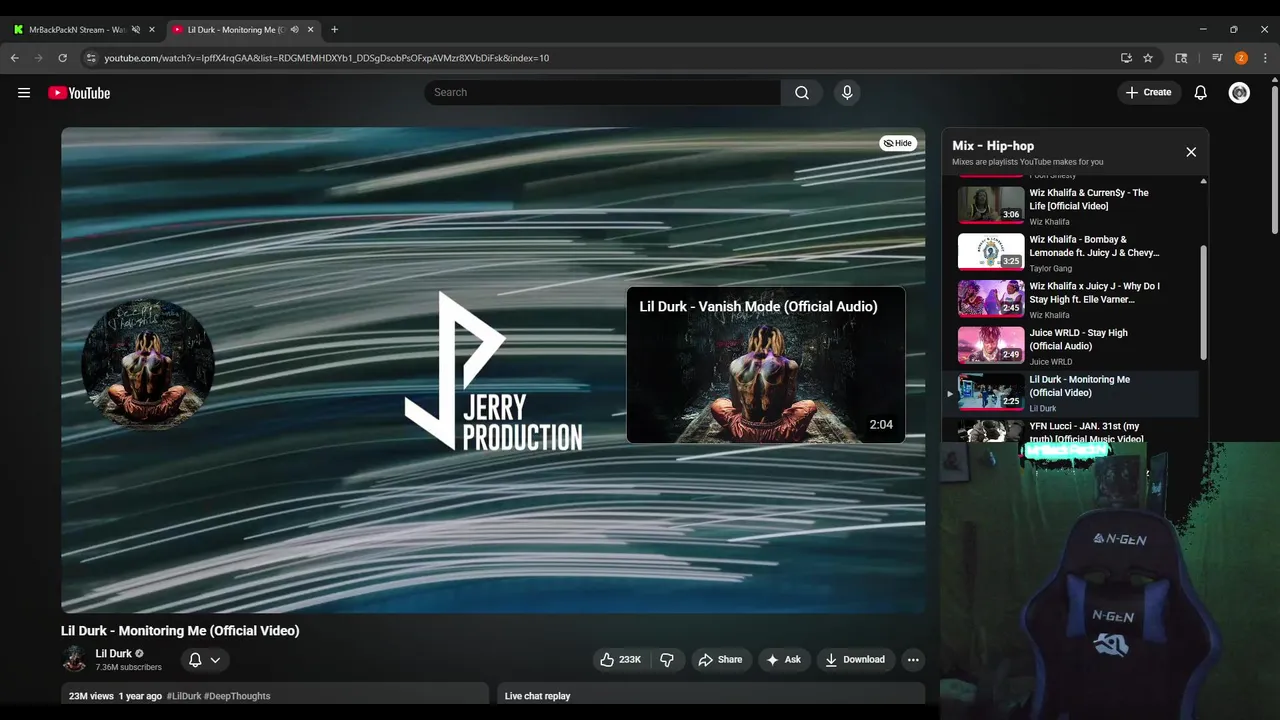Click the #DeepThoughts hashtag

point(237,696)
